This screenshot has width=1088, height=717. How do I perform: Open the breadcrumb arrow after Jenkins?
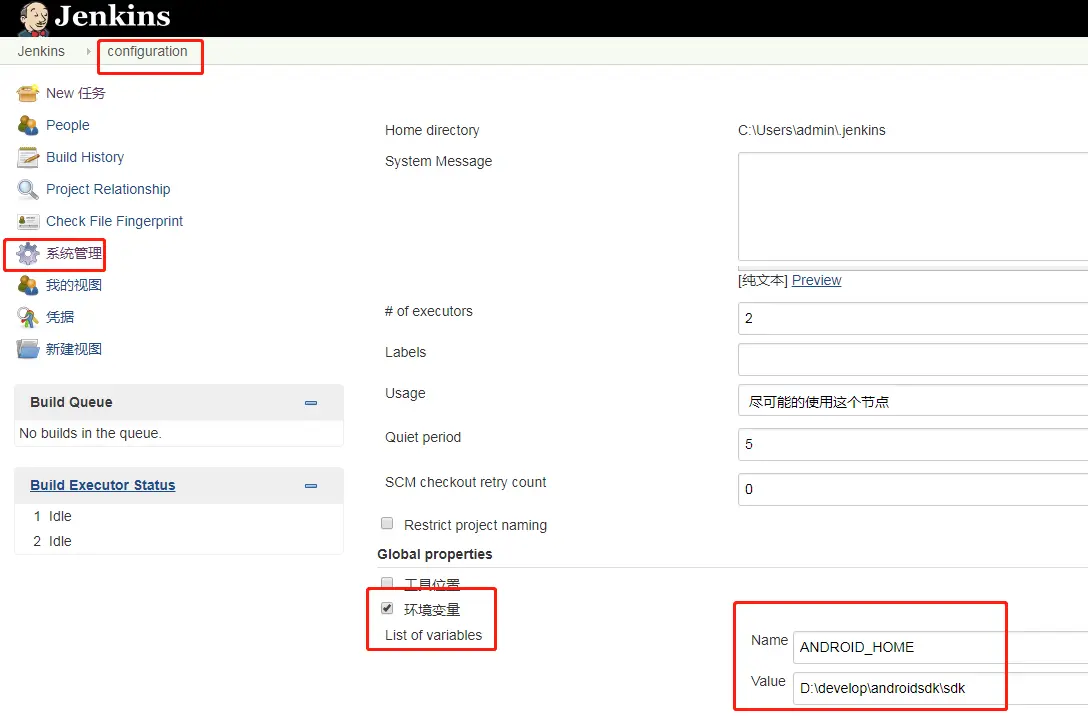click(88, 51)
